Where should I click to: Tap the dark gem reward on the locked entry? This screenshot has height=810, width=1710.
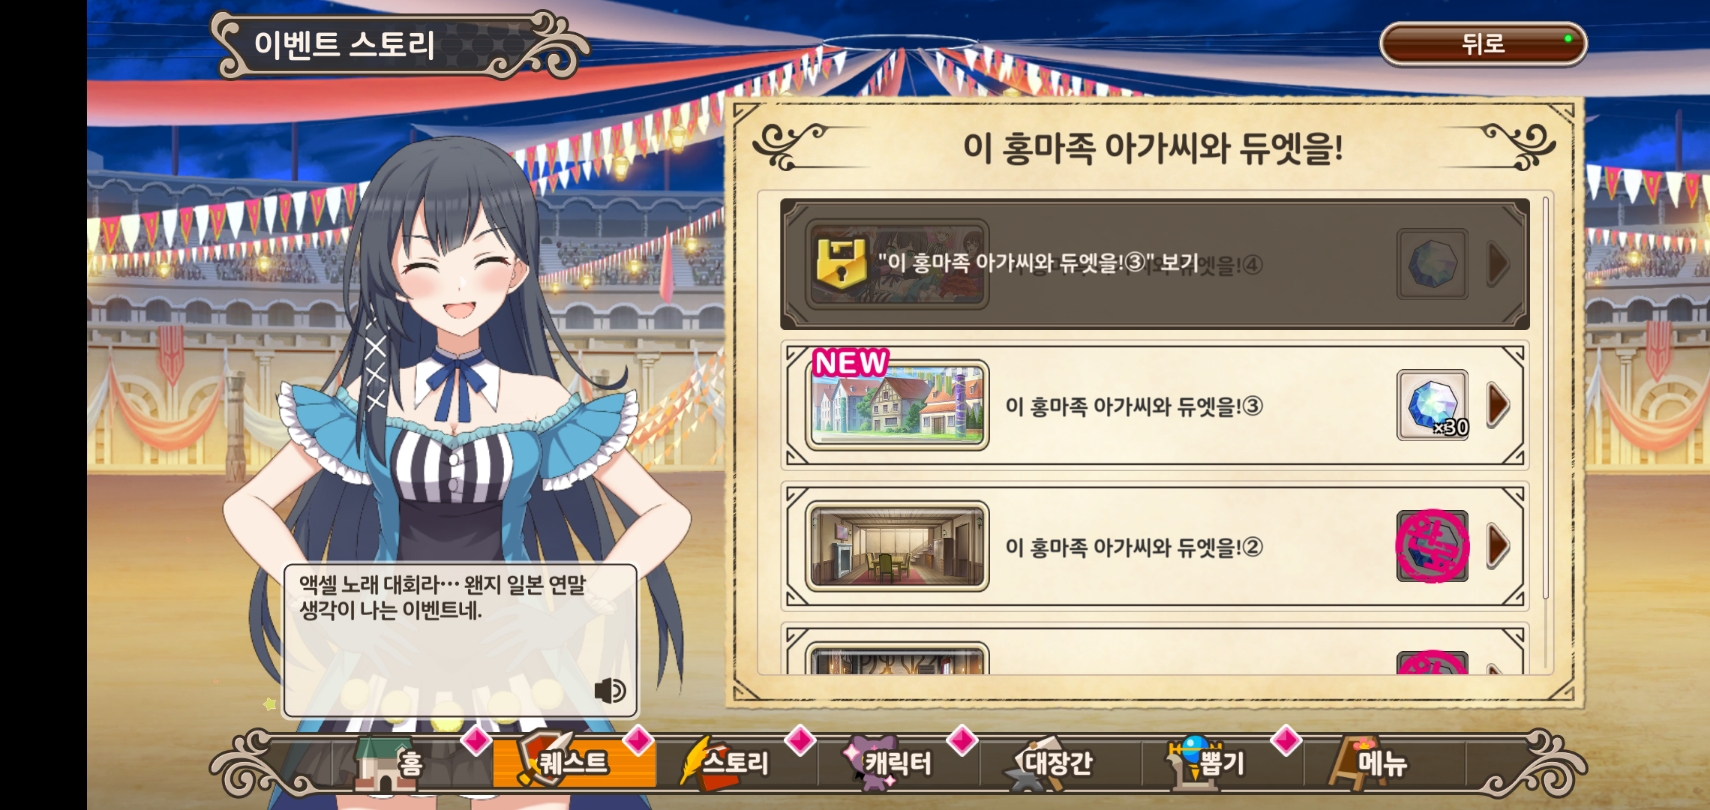[1432, 264]
